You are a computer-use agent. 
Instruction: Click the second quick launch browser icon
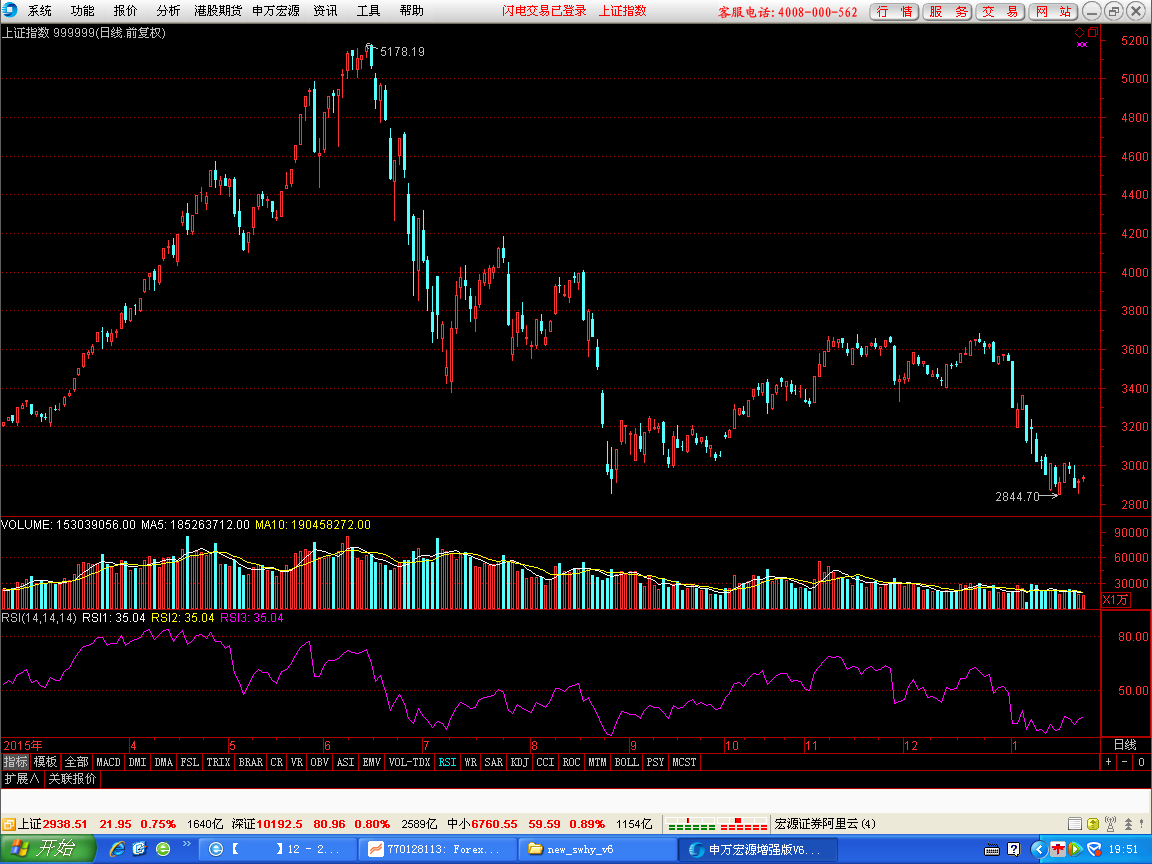pos(140,849)
